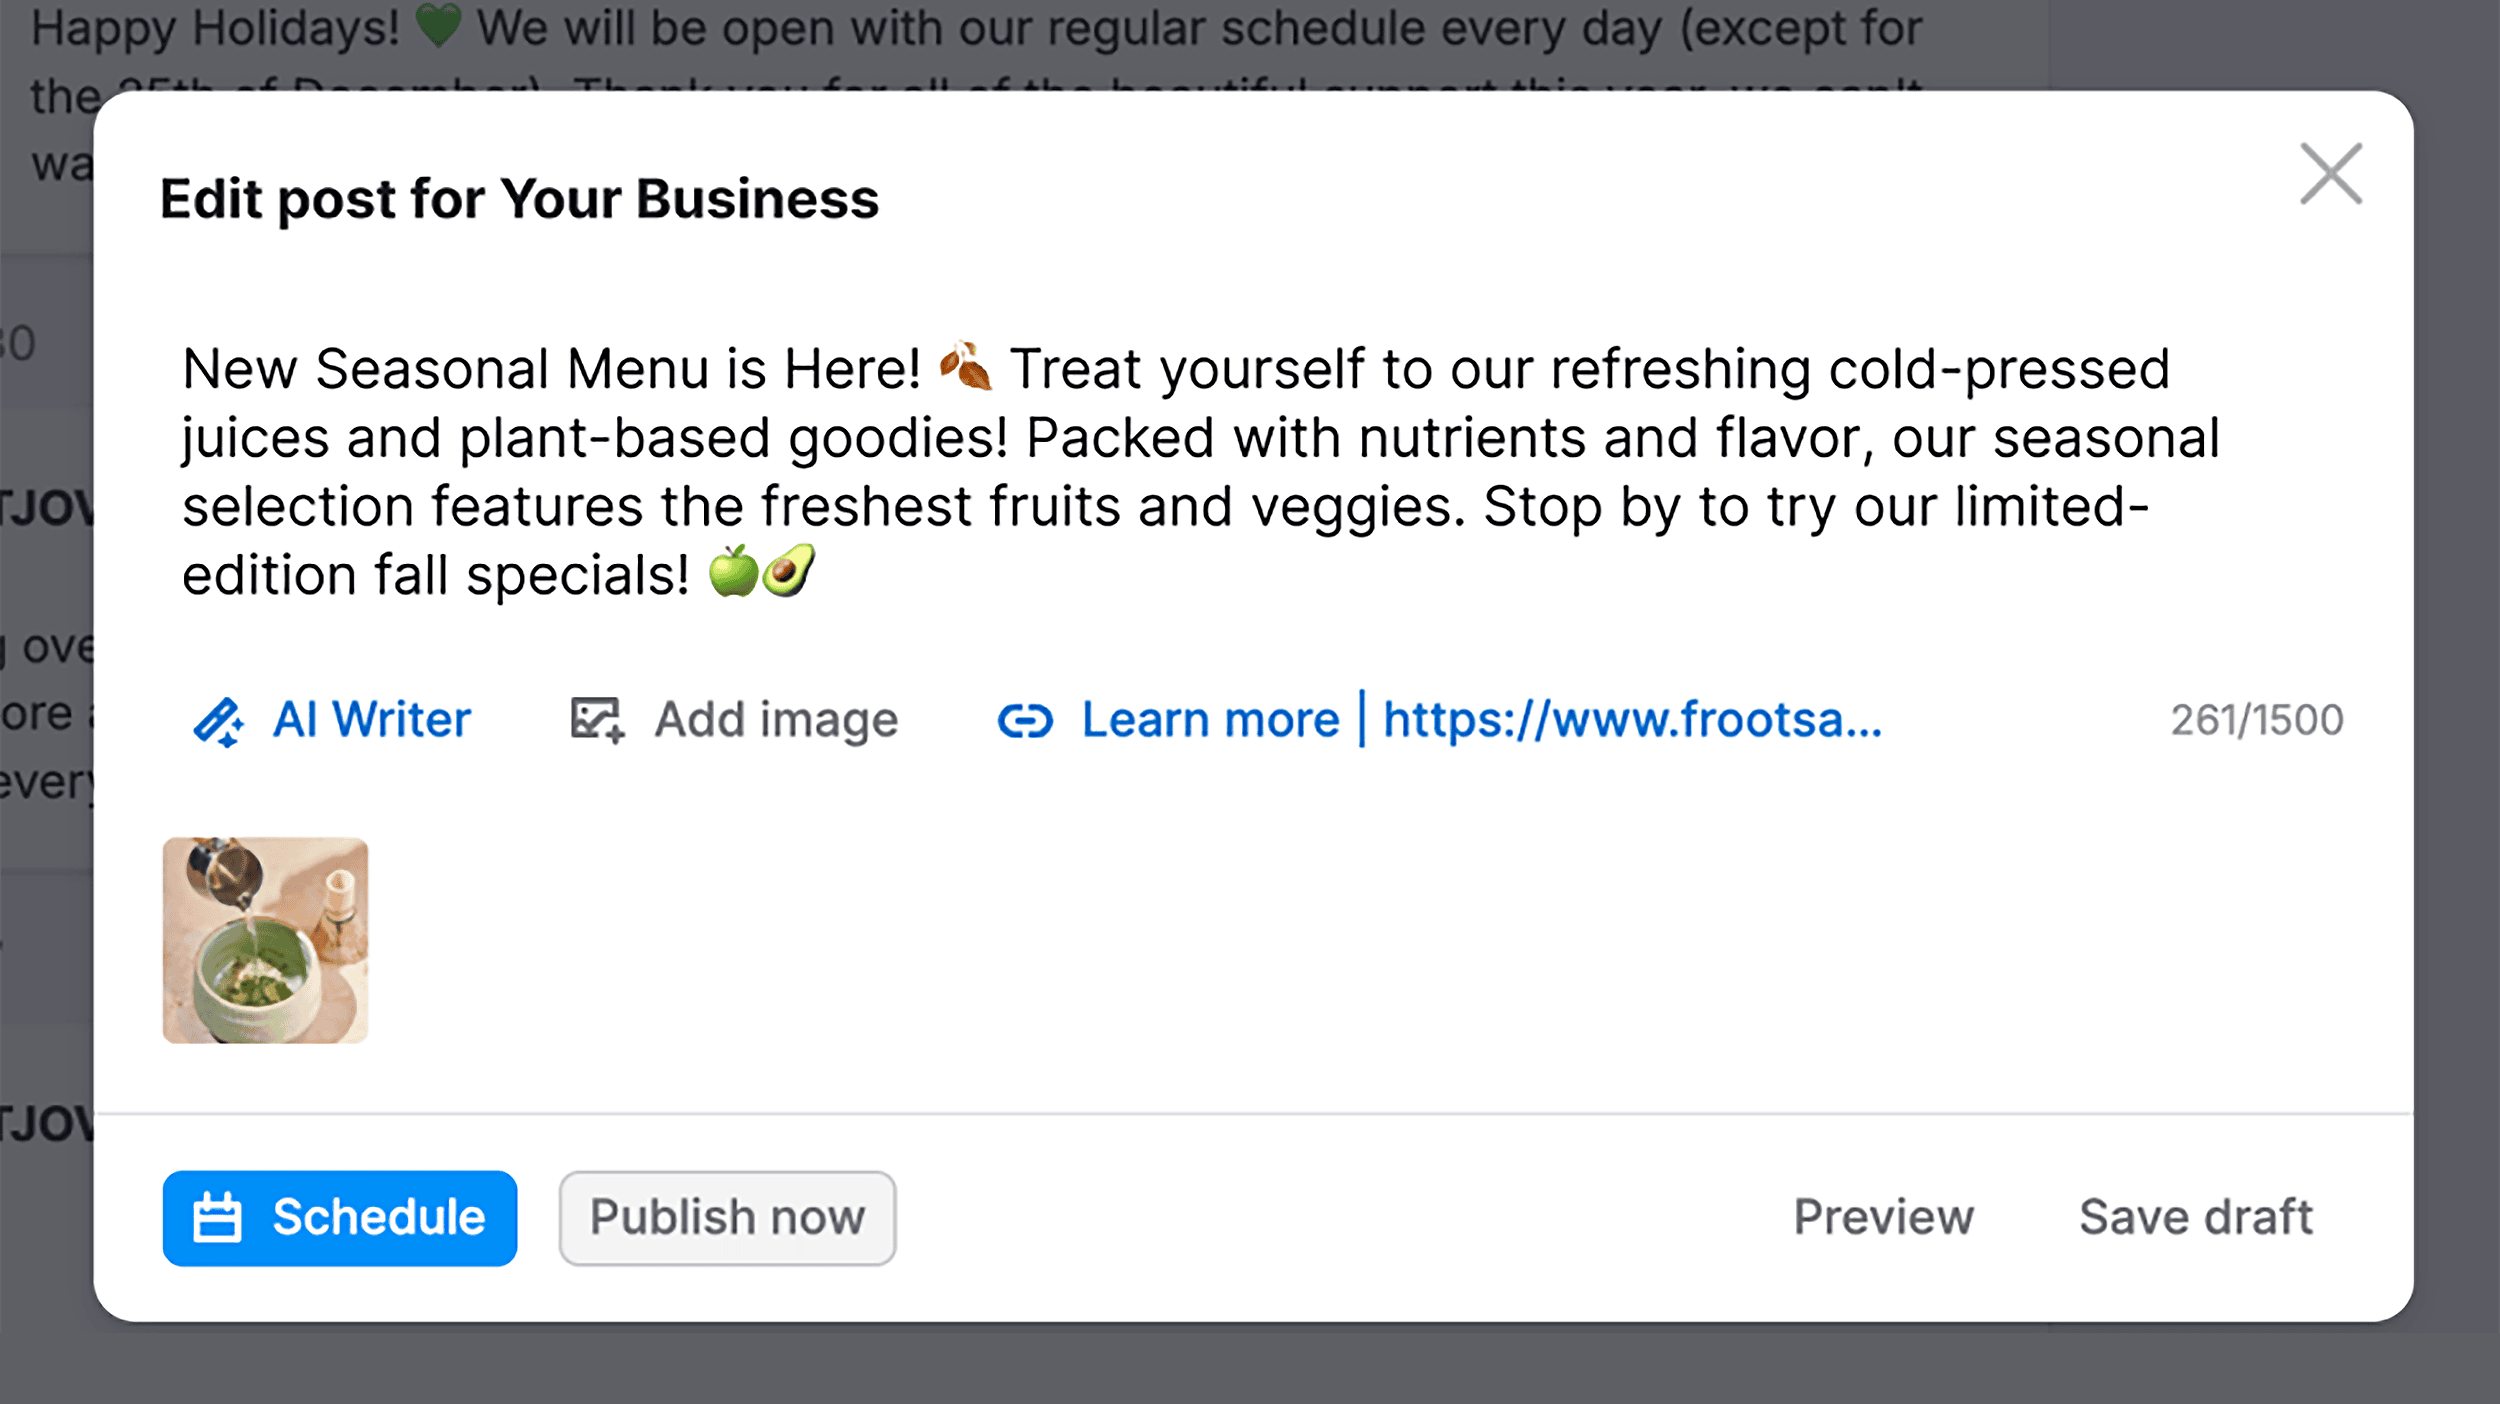Publish the post now
Screen dimensions: 2500x1404
727,1217
